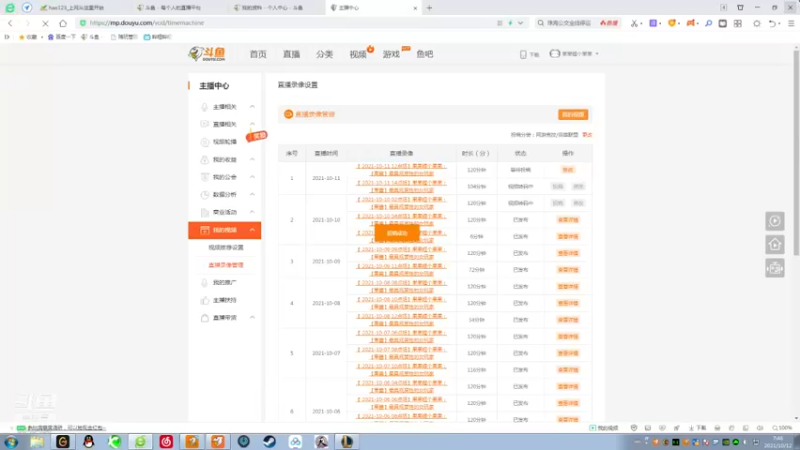Open new tab with plus button
Viewport: 800px width, 450px height.
pos(429,8)
